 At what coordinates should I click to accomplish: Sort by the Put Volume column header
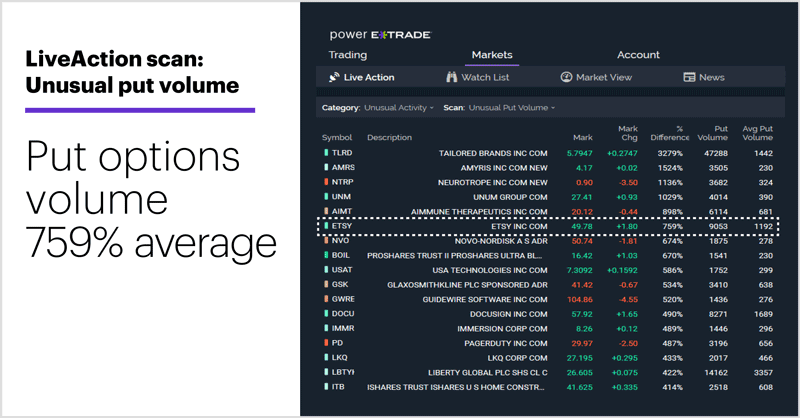[x=713, y=133]
